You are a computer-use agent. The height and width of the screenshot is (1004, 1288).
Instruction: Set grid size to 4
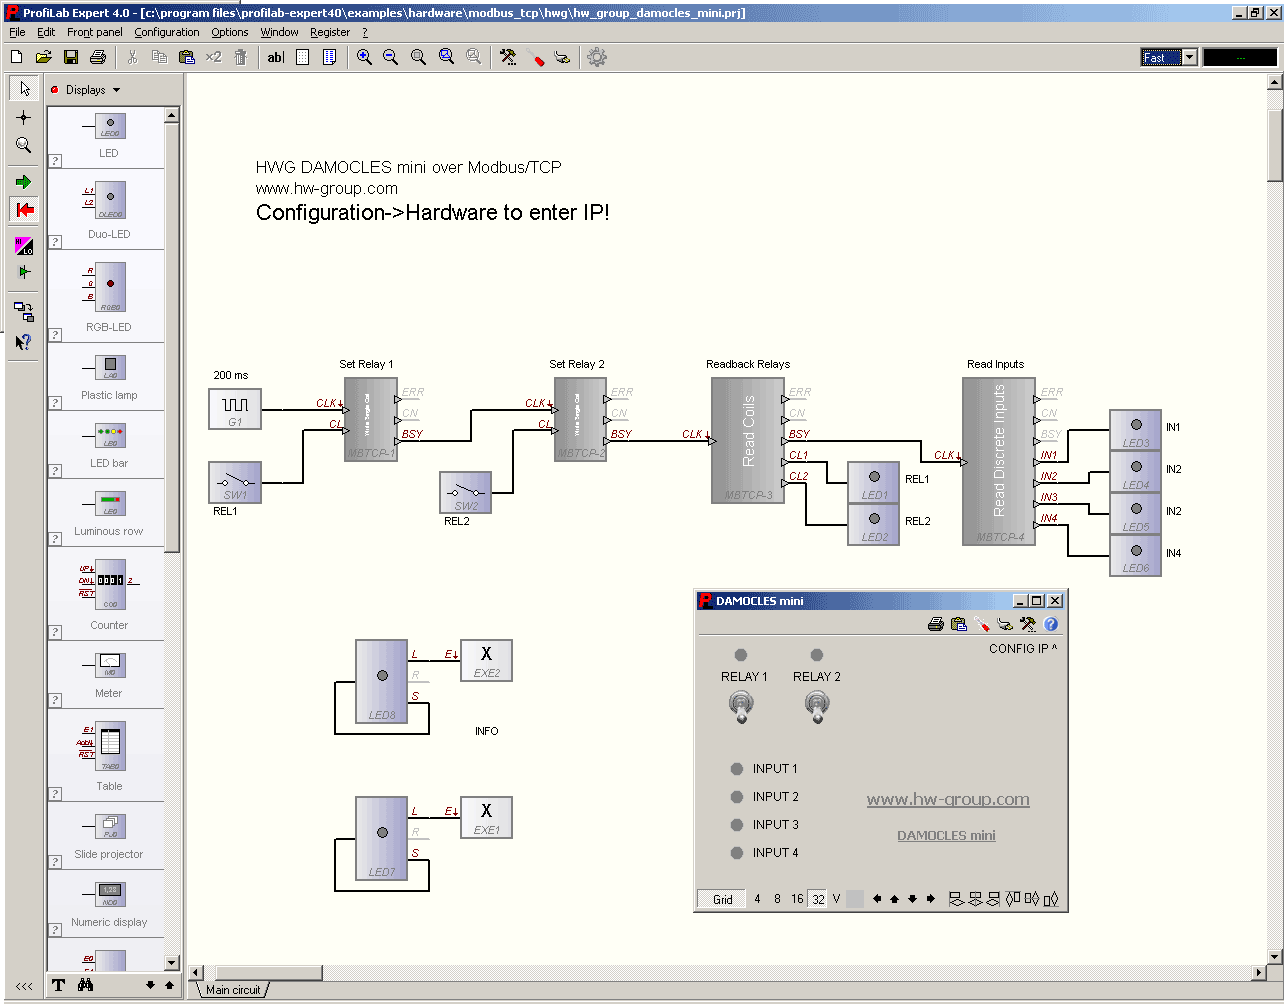point(757,899)
